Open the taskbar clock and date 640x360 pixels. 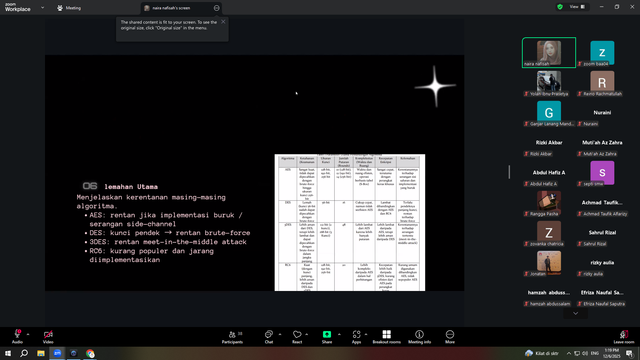611,353
